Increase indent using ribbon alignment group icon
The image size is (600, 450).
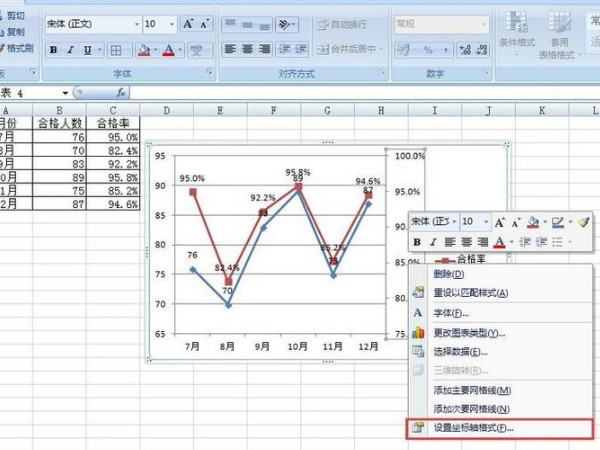point(301,49)
